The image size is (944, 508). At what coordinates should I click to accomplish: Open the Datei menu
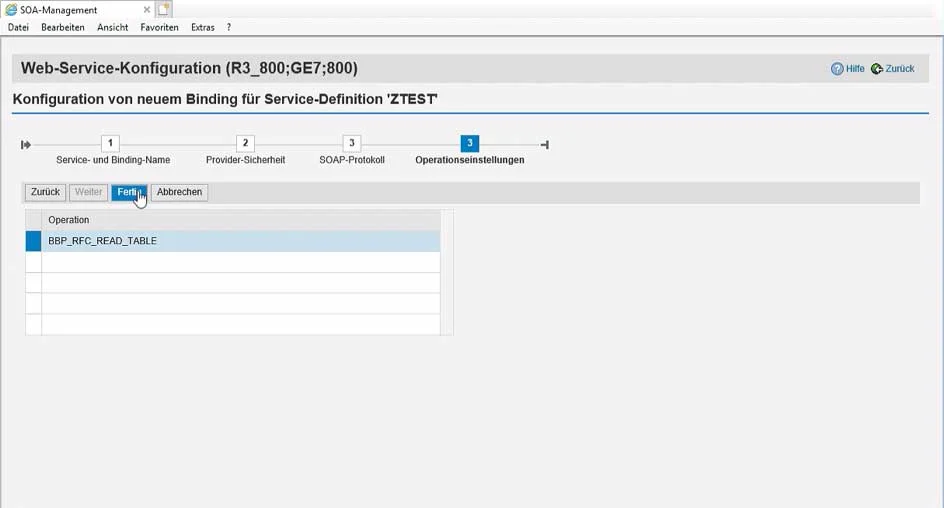18,27
